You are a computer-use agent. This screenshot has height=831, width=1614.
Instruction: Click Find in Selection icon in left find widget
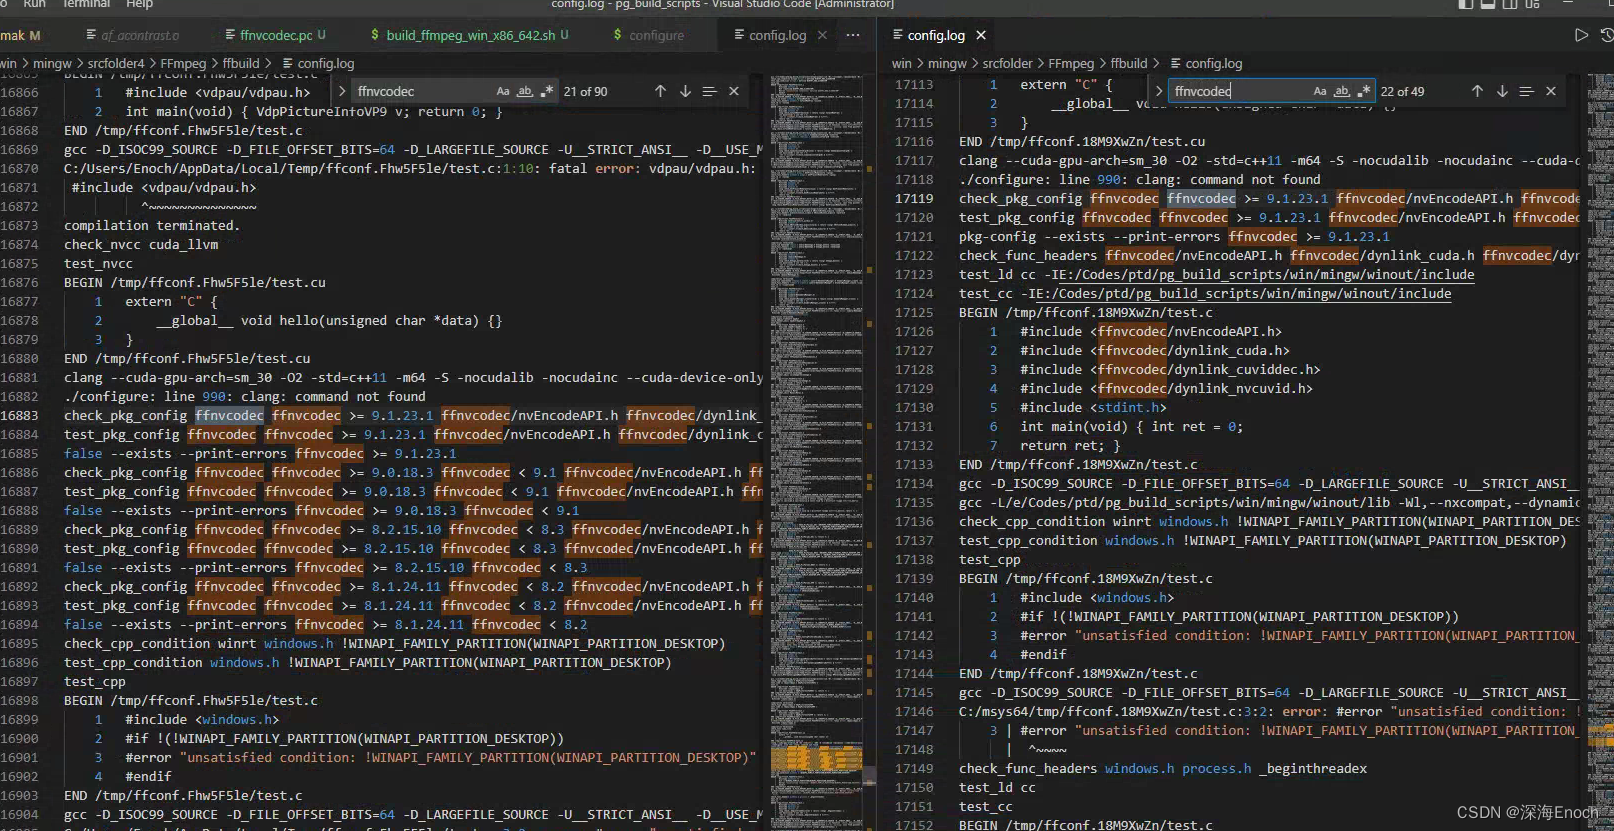pyautogui.click(x=709, y=91)
